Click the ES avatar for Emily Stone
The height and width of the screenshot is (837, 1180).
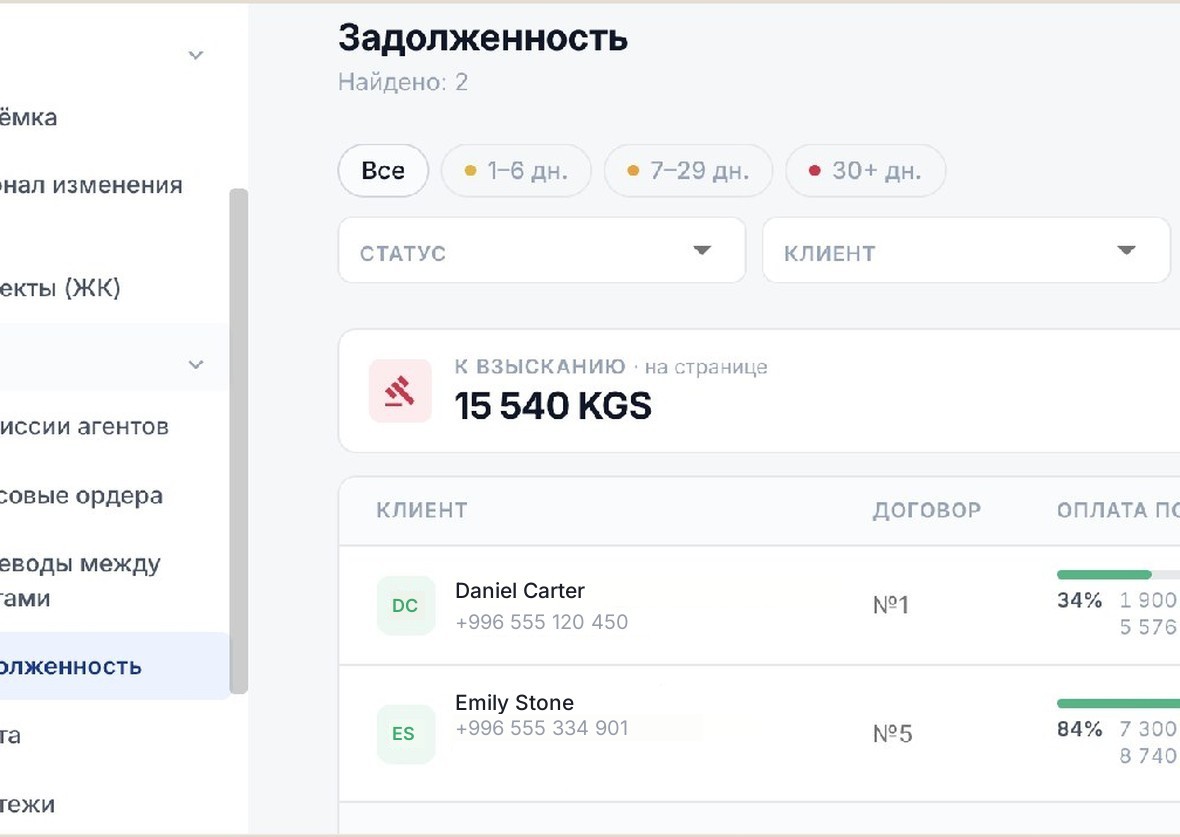(406, 734)
